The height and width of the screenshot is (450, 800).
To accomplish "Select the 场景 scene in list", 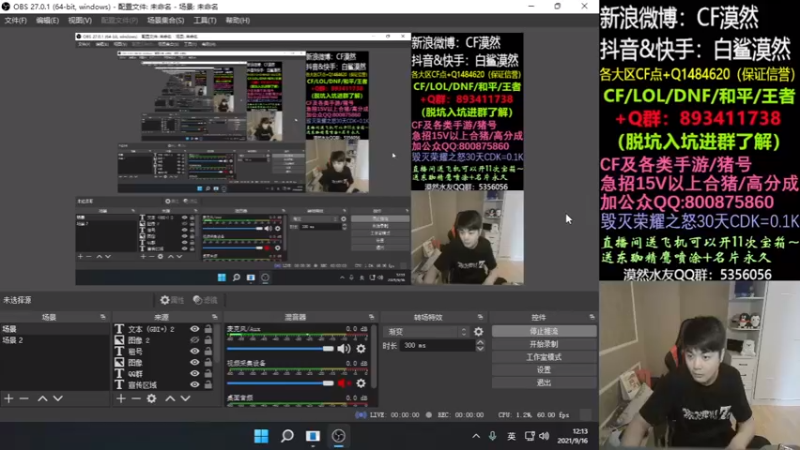I will click(x=55, y=329).
